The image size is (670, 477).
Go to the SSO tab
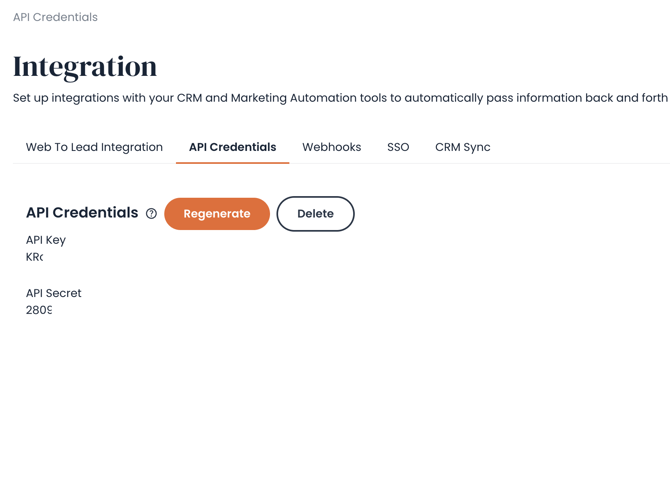(x=398, y=147)
